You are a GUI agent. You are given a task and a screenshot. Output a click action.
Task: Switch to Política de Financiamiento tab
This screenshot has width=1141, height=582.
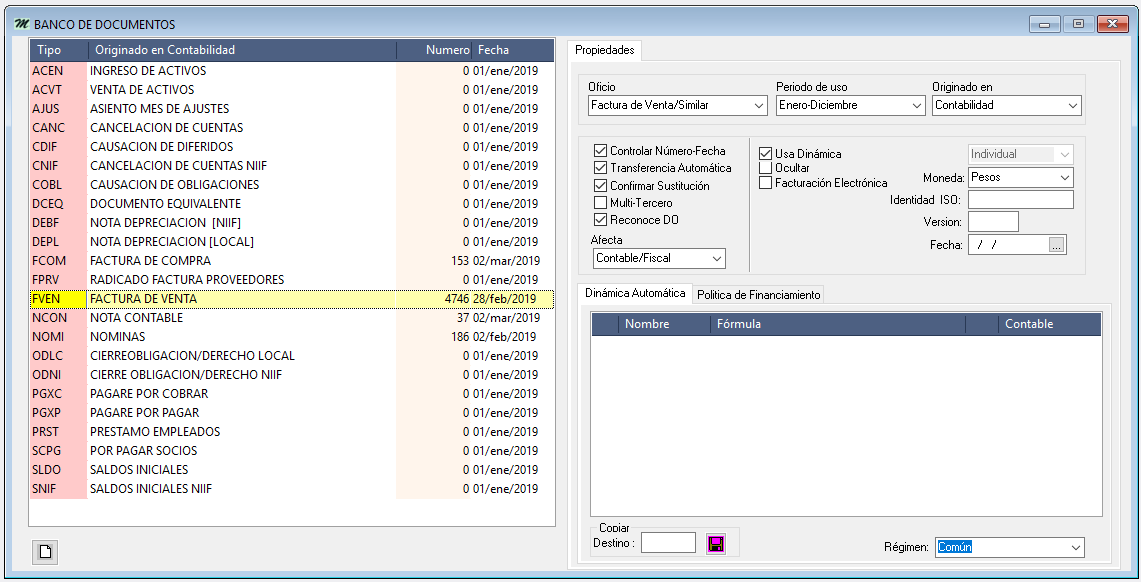coord(759,294)
